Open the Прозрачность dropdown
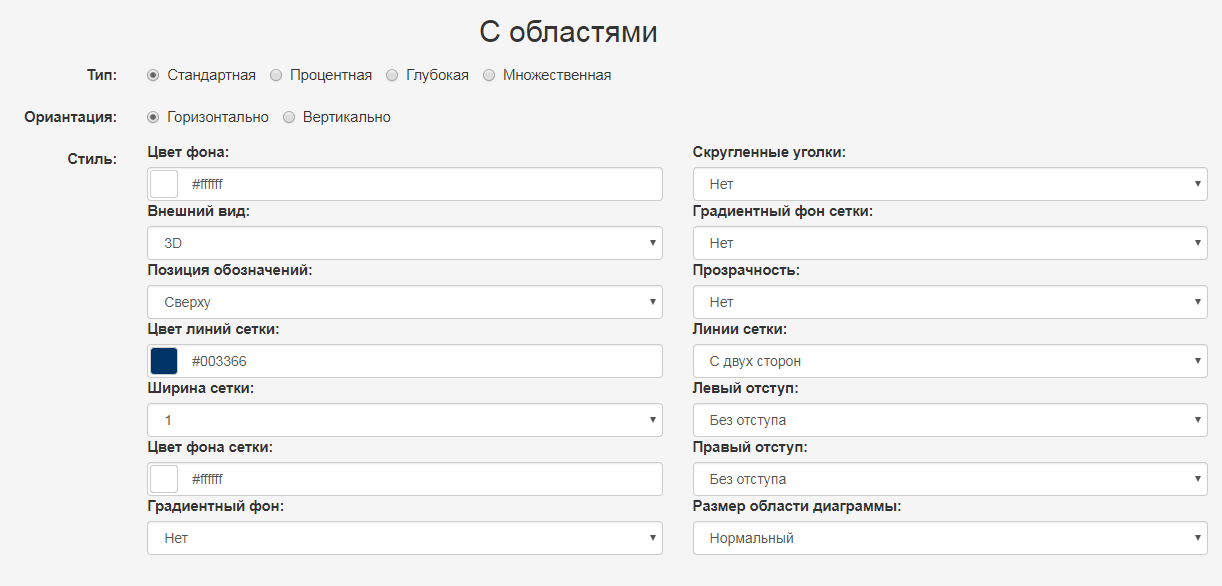This screenshot has height=586, width=1222. [x=949, y=302]
